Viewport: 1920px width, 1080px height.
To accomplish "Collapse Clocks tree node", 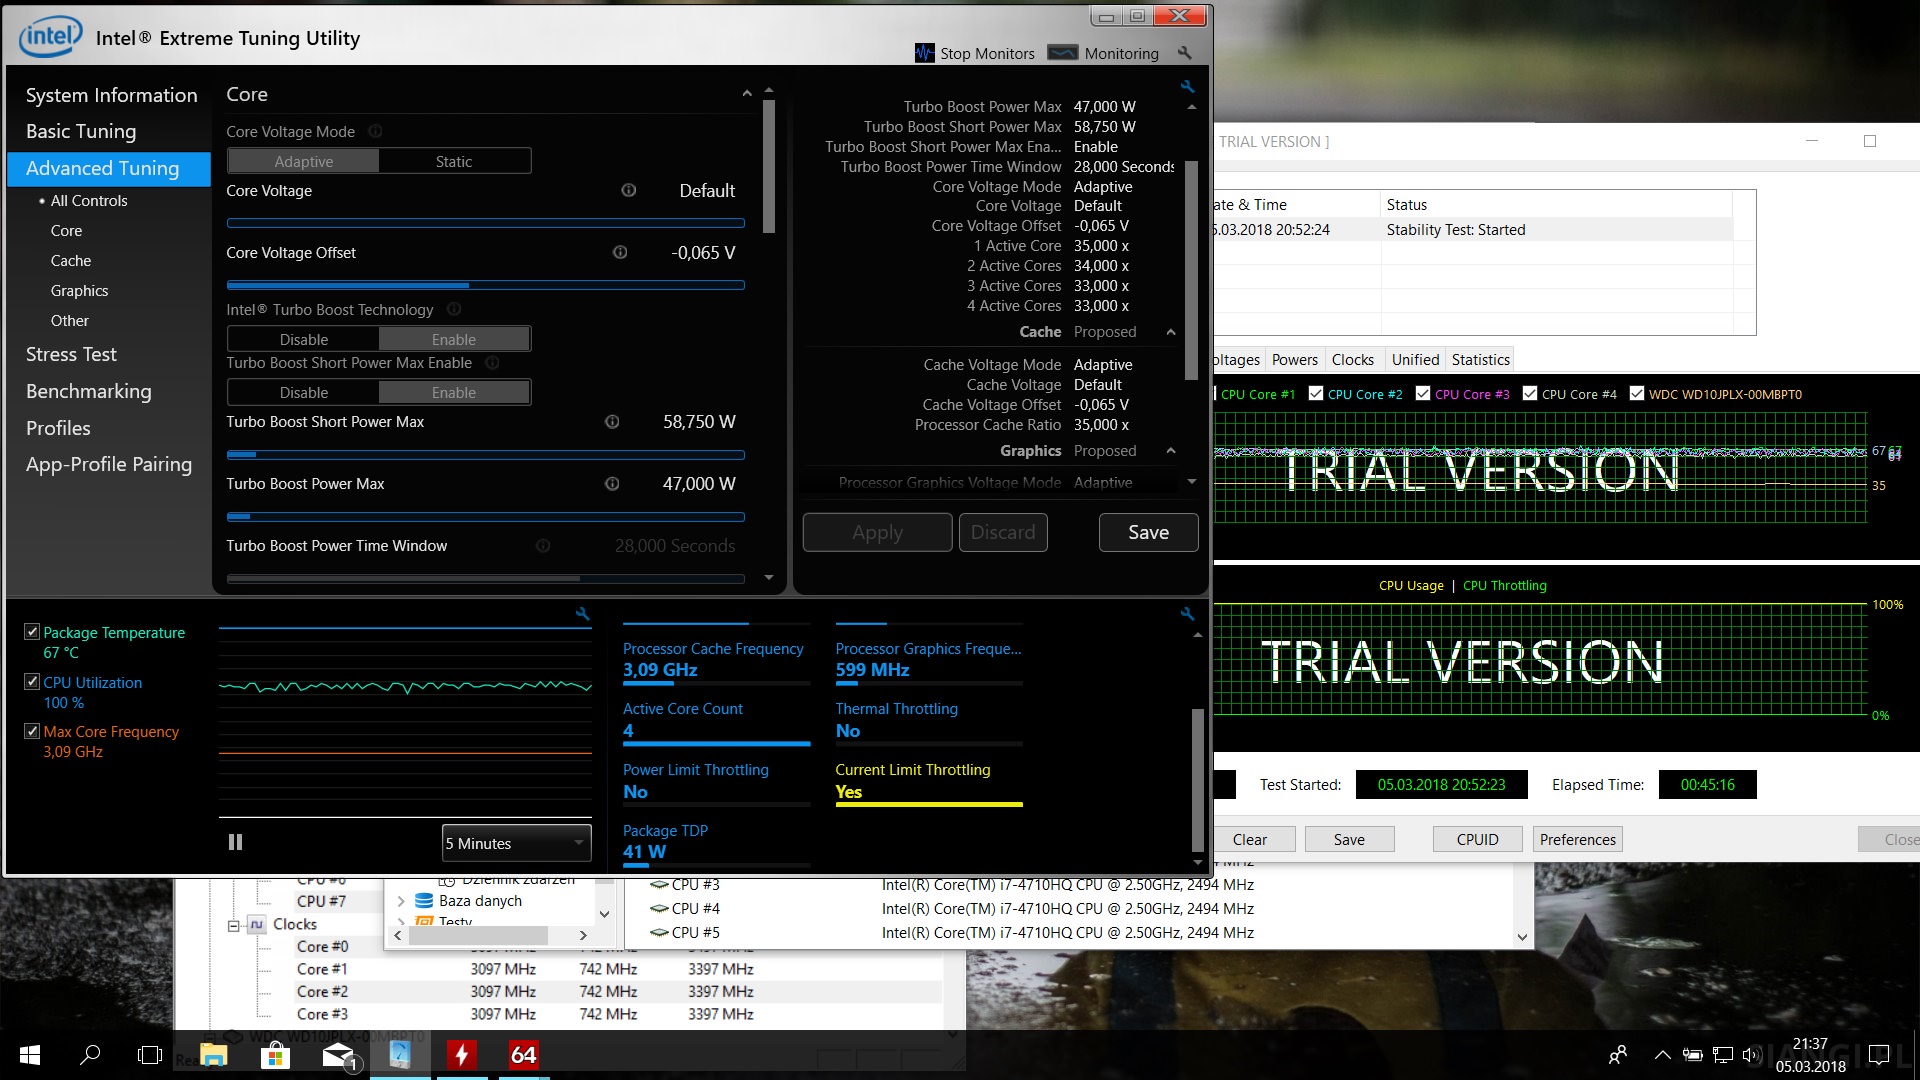I will pyautogui.click(x=233, y=925).
